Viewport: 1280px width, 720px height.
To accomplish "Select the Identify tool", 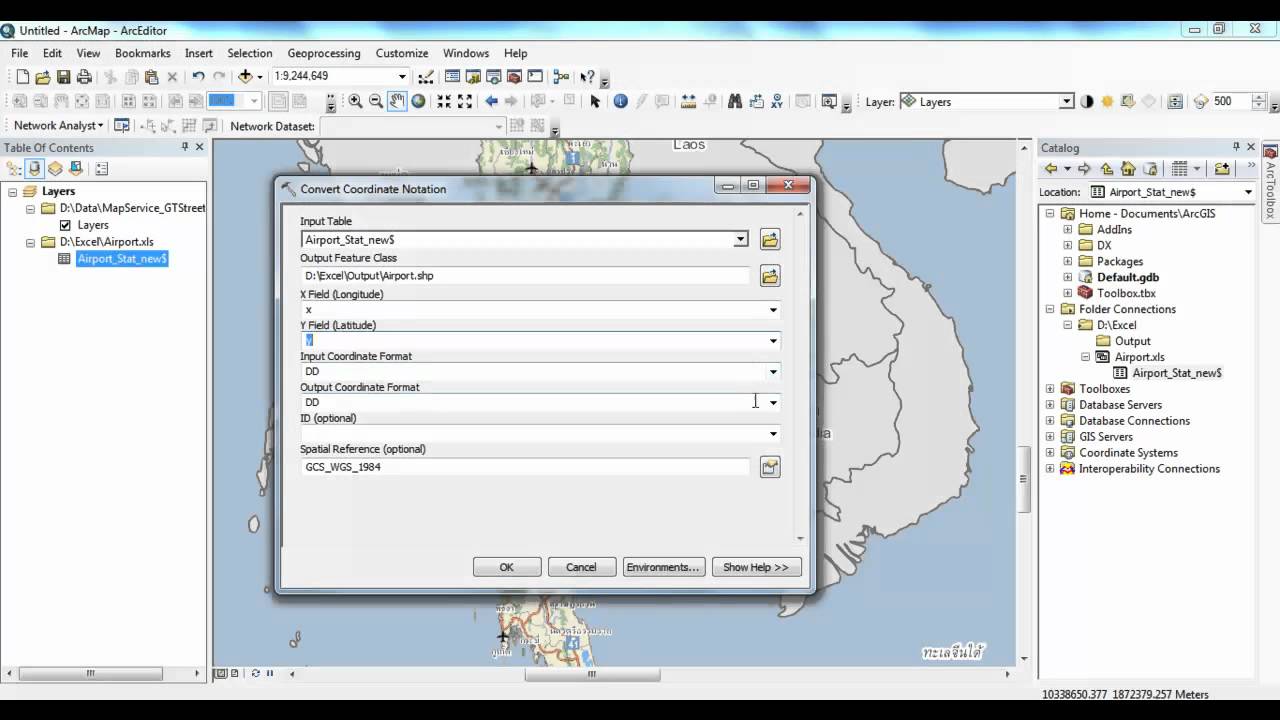I will pyautogui.click(x=620, y=101).
